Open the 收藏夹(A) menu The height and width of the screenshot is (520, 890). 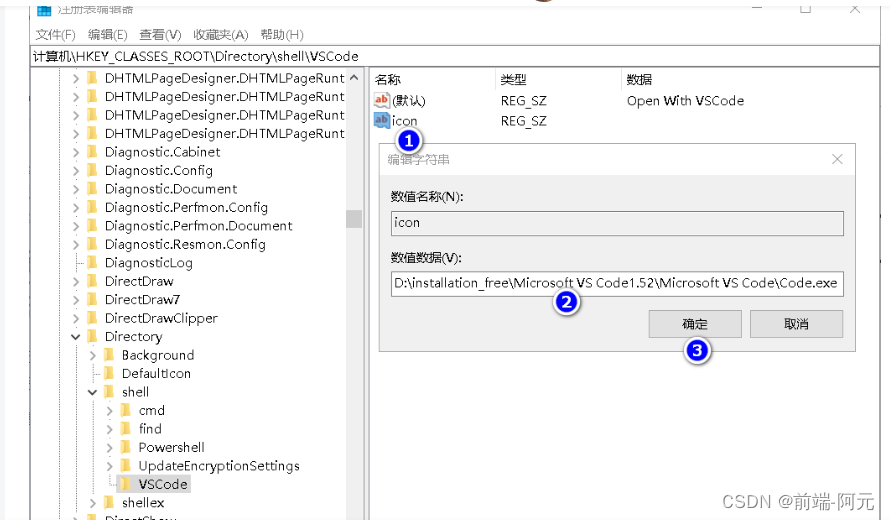coord(221,35)
